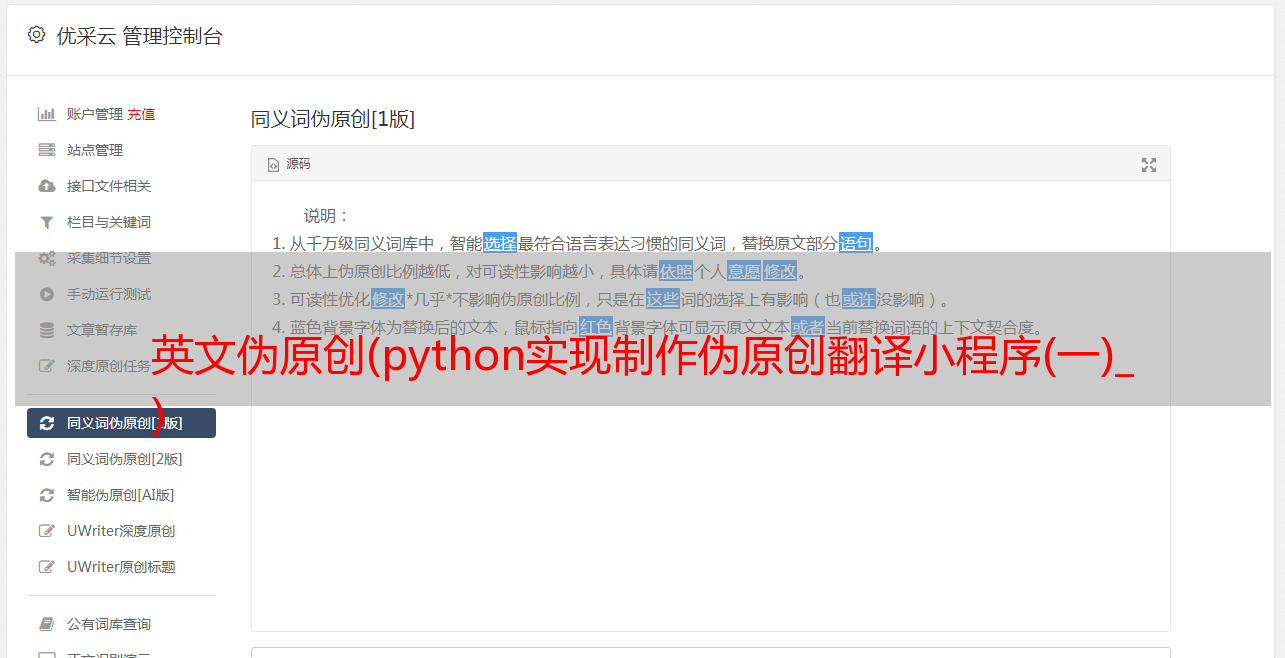
Task: Click the red 充值 recharge link
Action: [x=141, y=114]
